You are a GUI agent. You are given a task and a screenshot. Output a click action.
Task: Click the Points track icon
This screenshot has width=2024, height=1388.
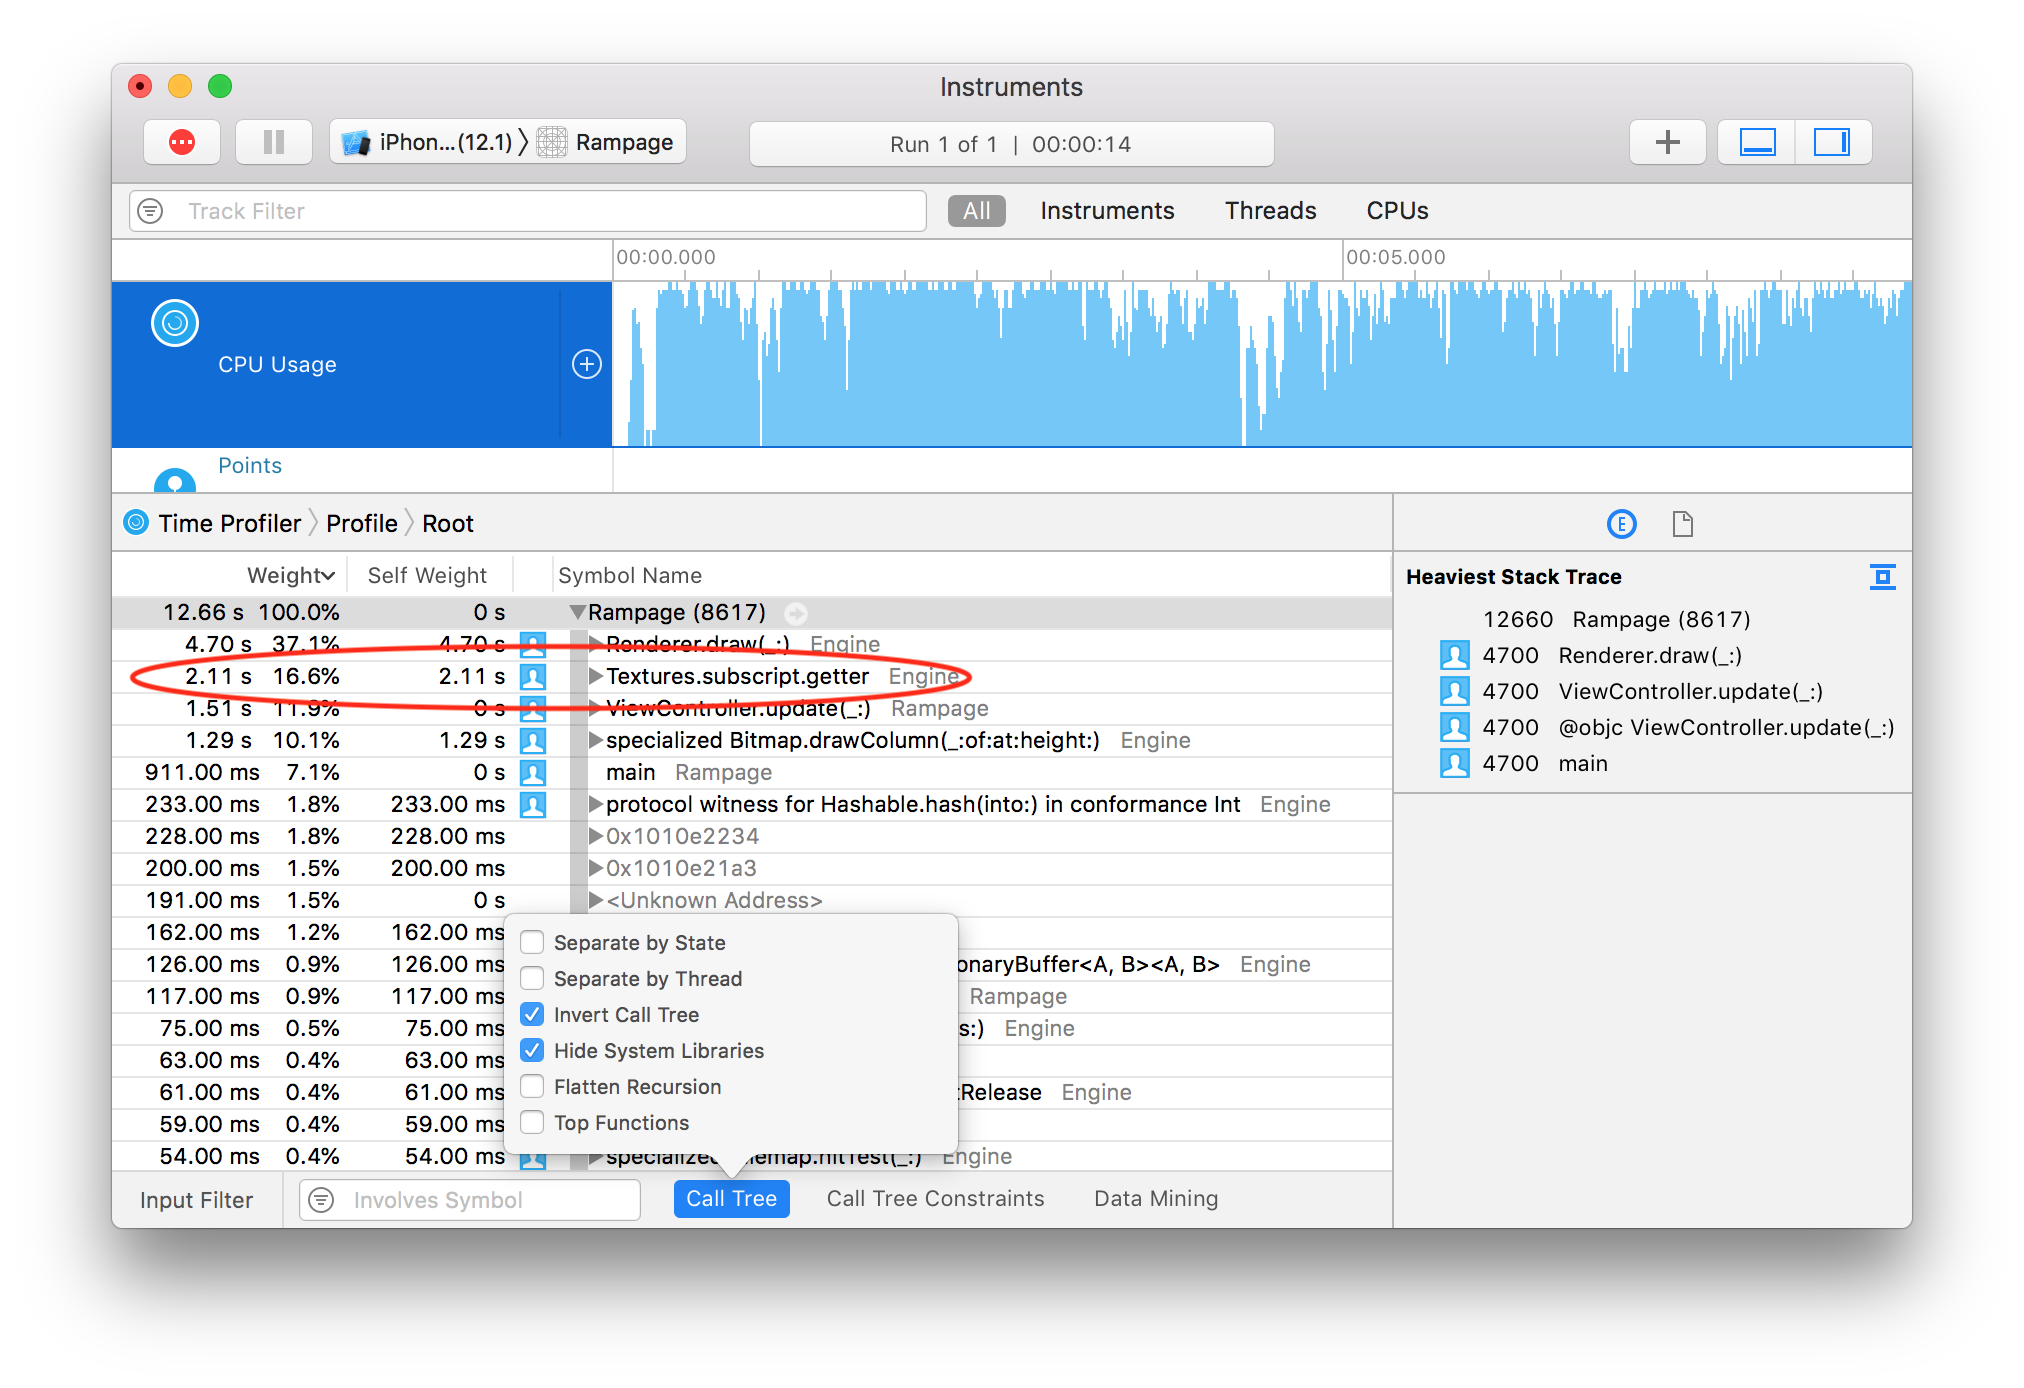click(x=175, y=481)
